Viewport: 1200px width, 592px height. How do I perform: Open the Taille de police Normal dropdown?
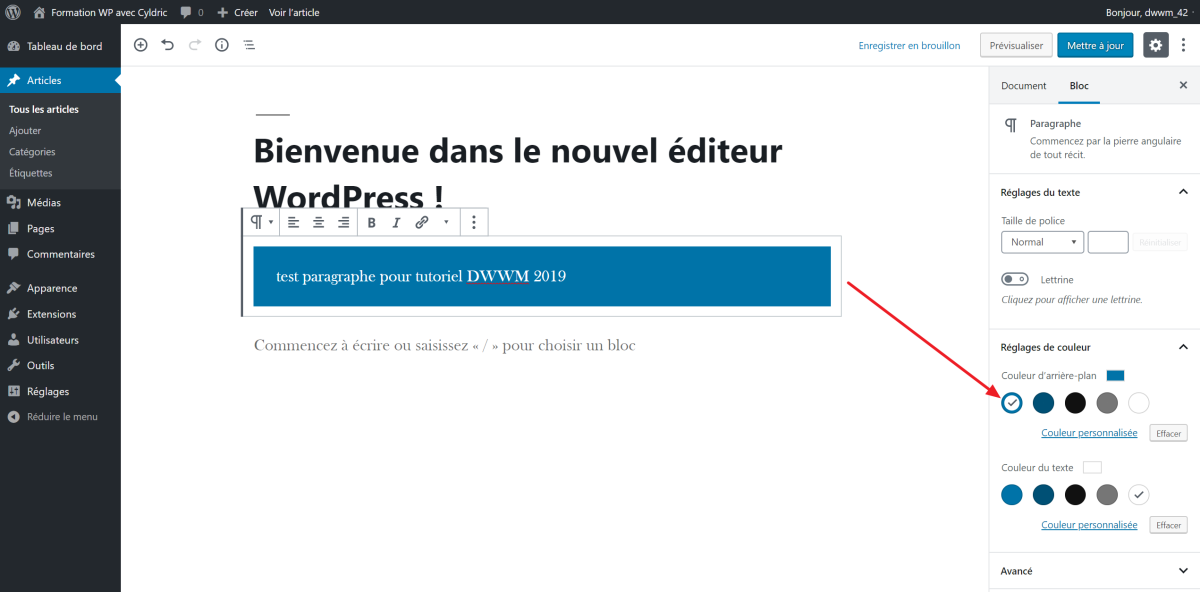point(1042,242)
